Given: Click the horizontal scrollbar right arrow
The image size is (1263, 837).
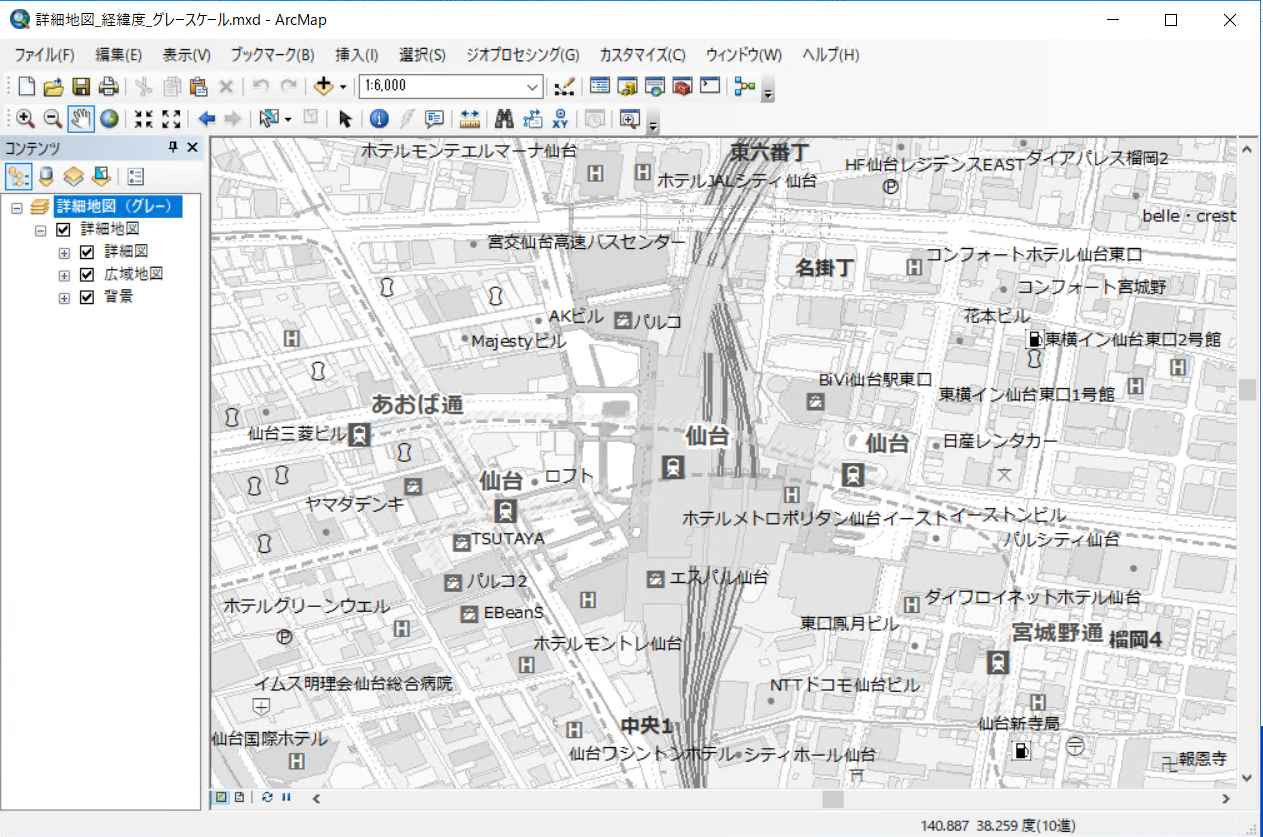Looking at the screenshot, I should 1227,798.
